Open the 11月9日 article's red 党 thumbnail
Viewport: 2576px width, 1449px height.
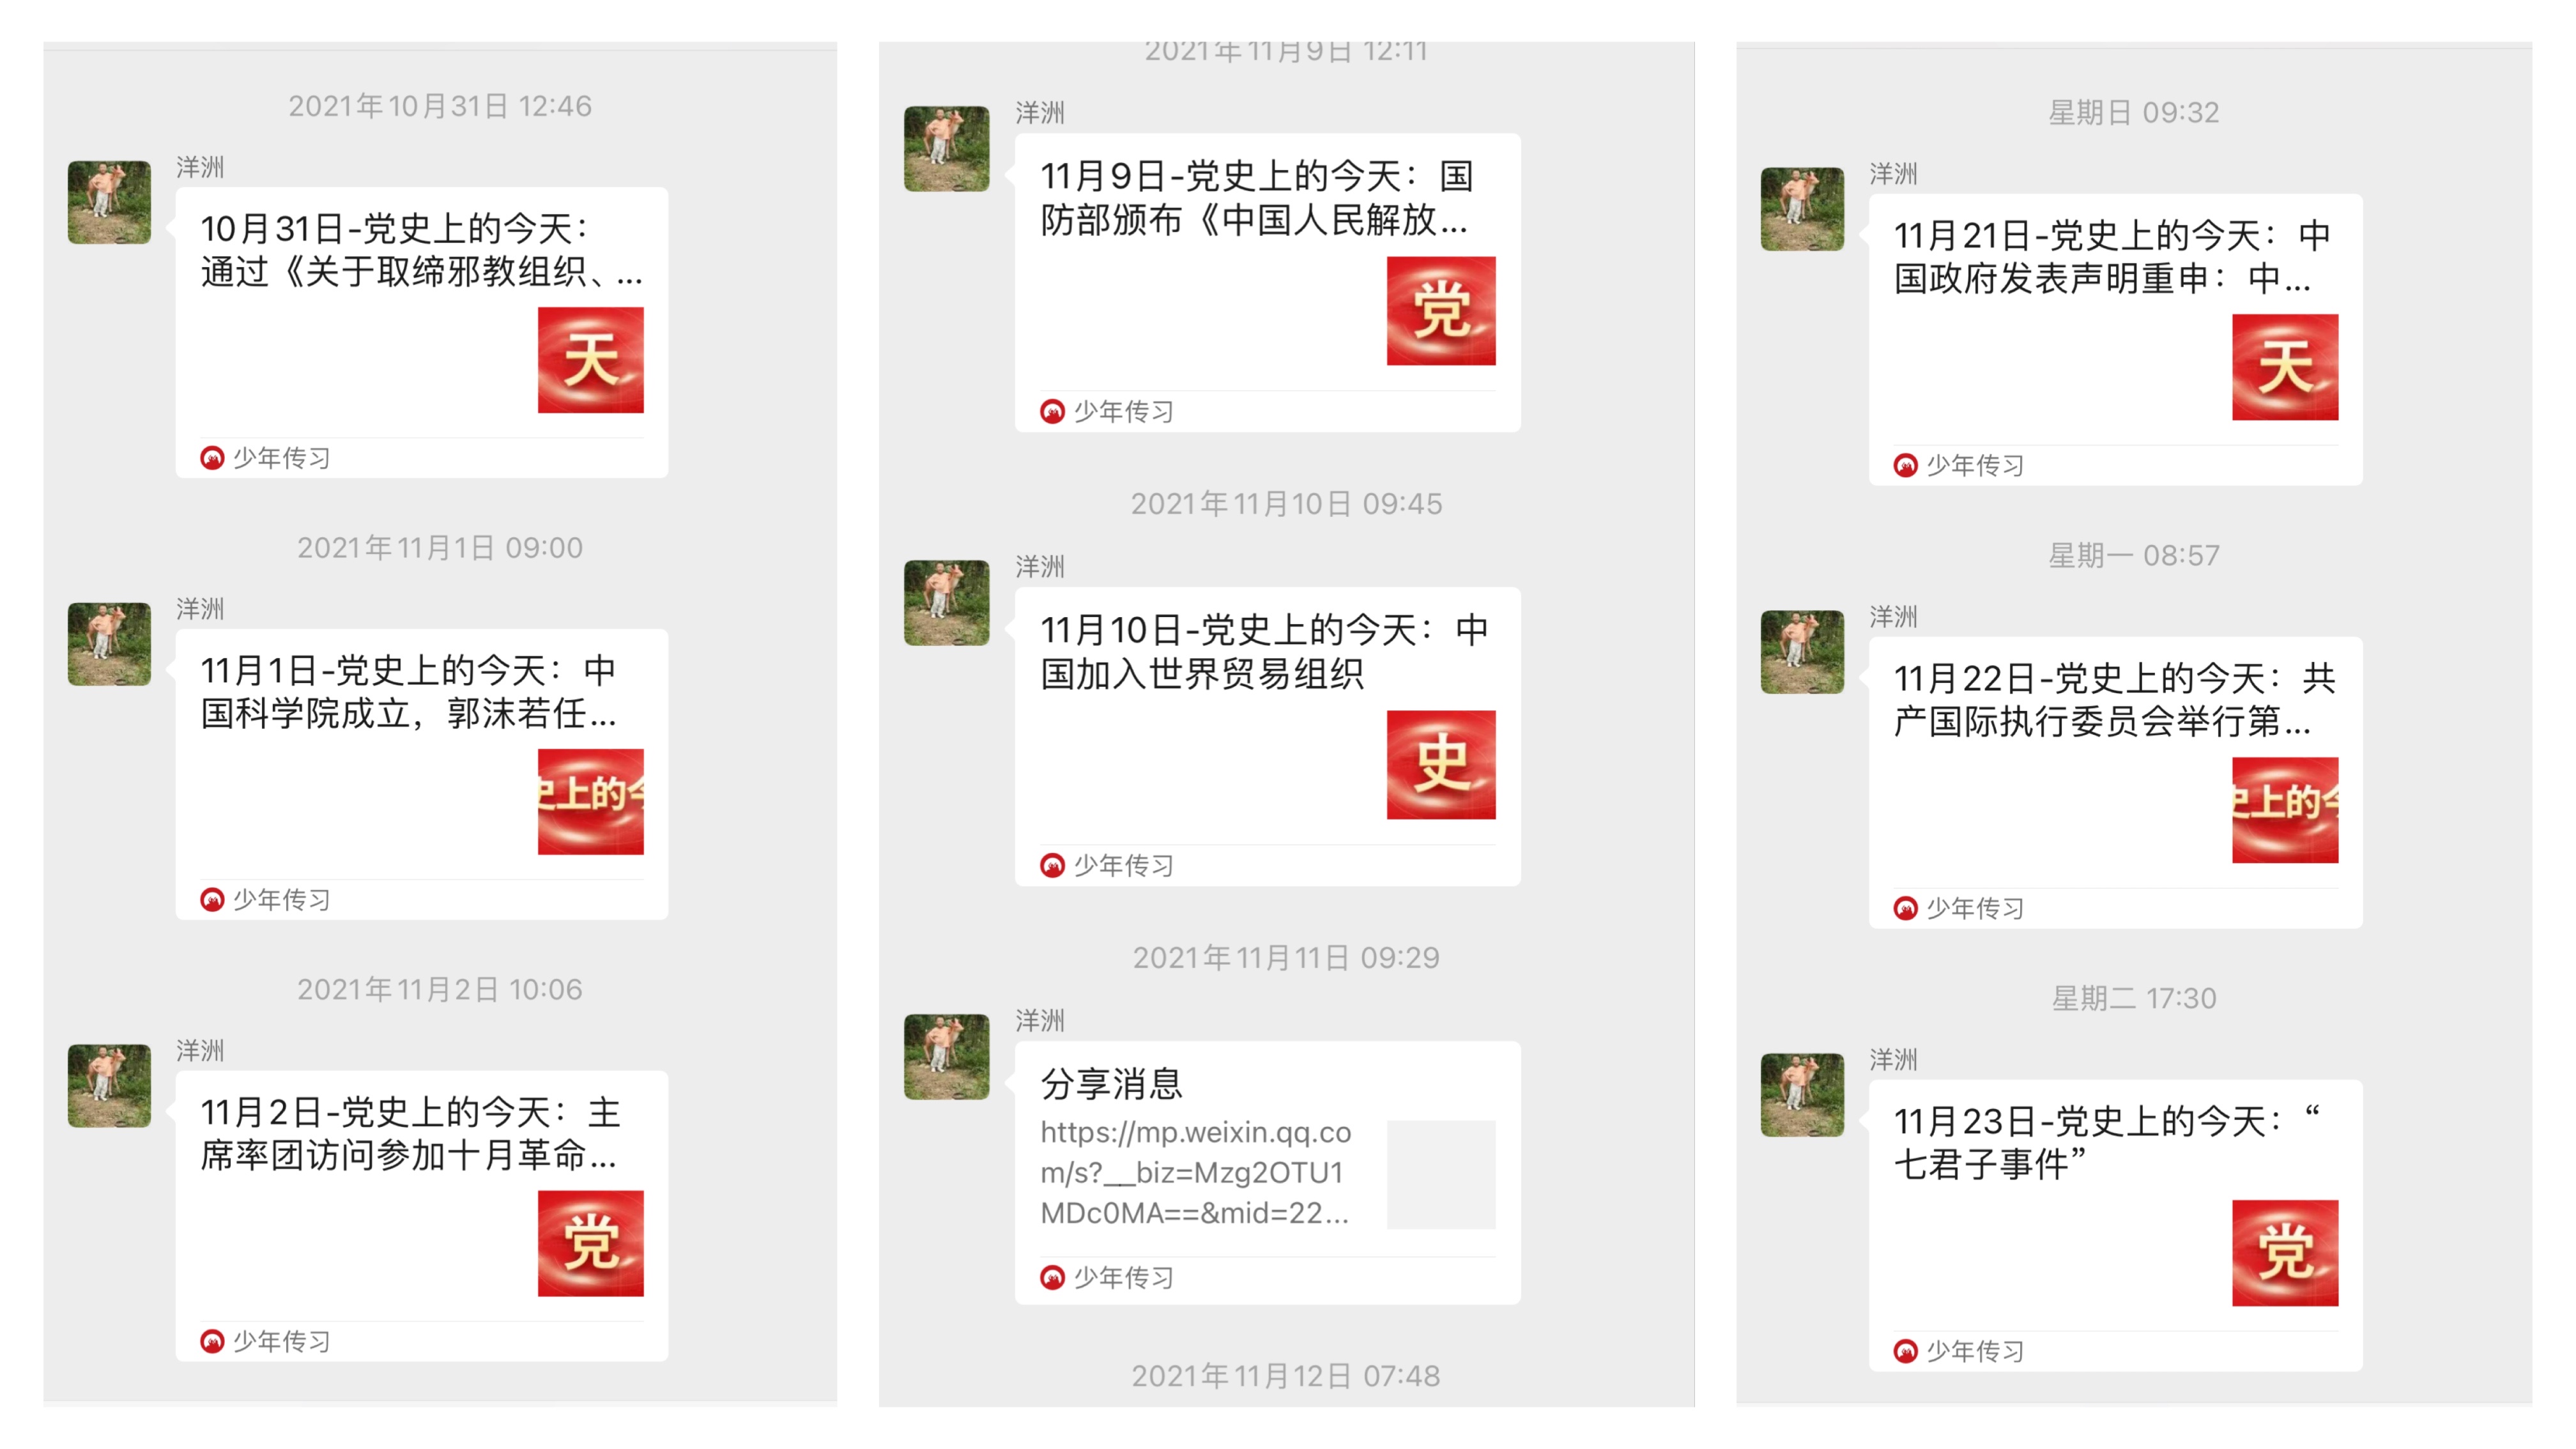click(1441, 311)
